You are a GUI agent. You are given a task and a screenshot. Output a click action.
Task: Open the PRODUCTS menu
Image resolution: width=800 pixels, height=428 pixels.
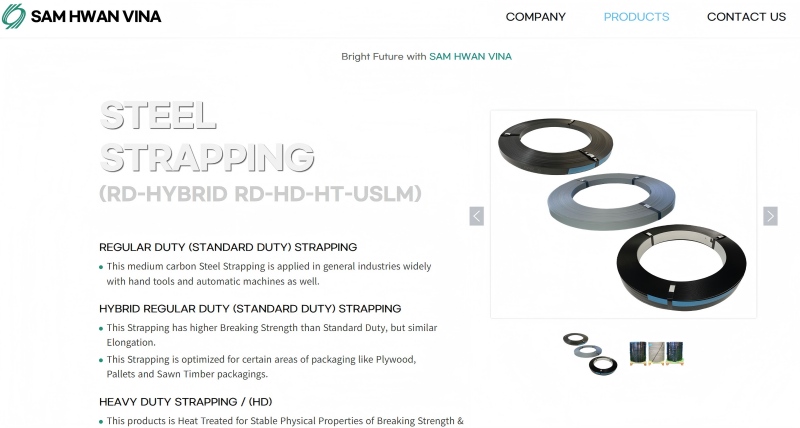tap(636, 17)
